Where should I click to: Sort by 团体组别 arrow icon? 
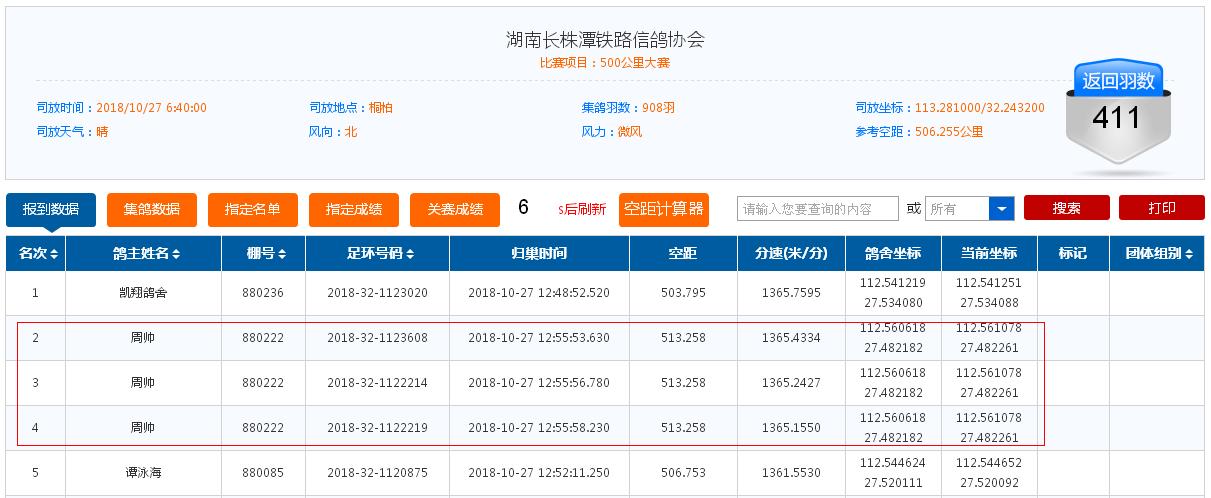pos(1189,255)
